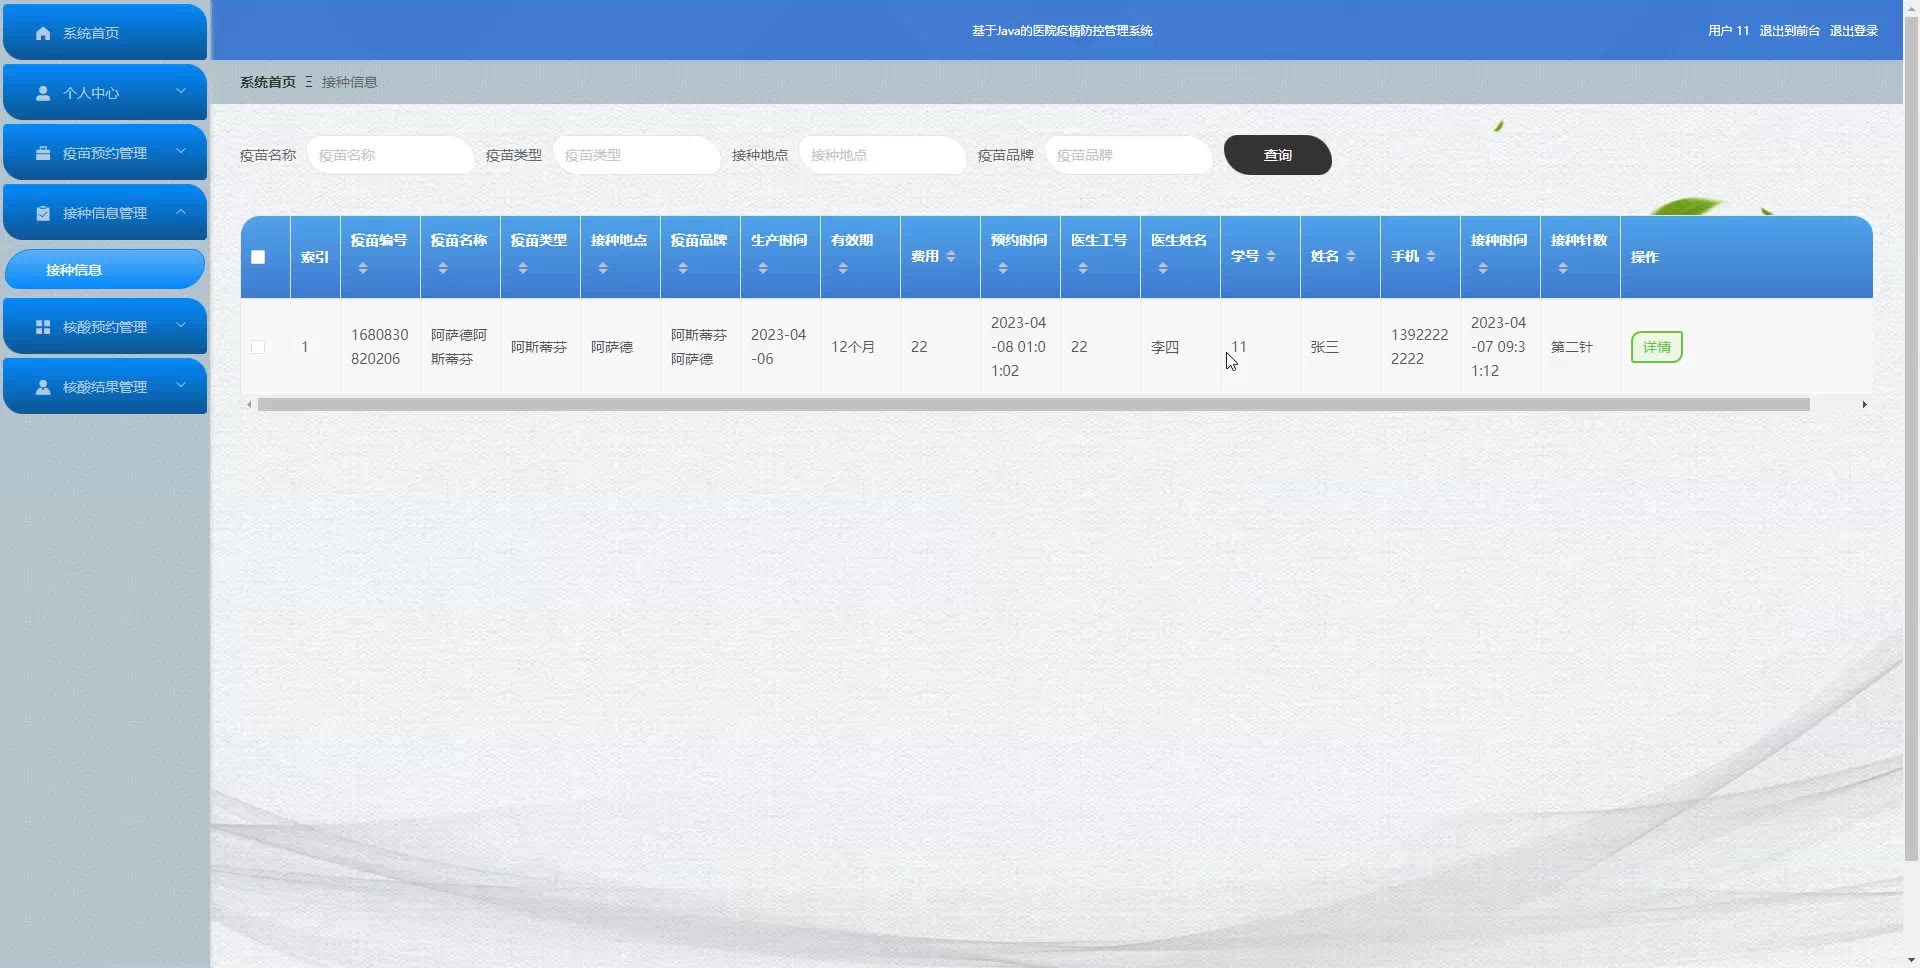Sort the table by 接种地点 column
Image resolution: width=1920 pixels, height=968 pixels.
coord(603,268)
